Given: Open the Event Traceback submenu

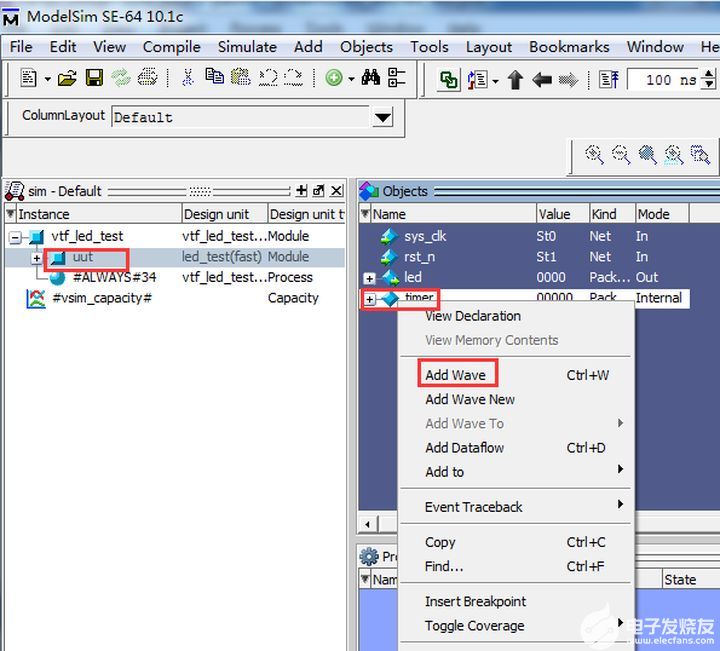Looking at the screenshot, I should pos(517,507).
